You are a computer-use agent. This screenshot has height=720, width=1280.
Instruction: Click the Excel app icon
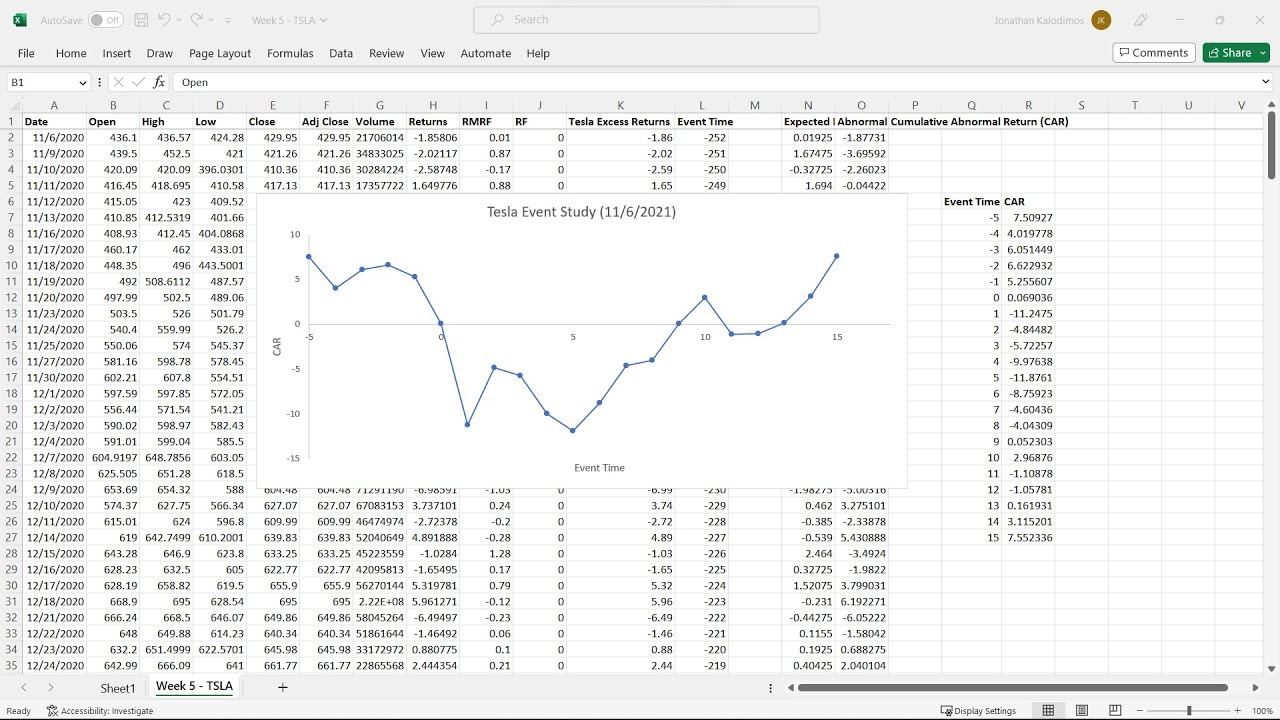tap(20, 20)
